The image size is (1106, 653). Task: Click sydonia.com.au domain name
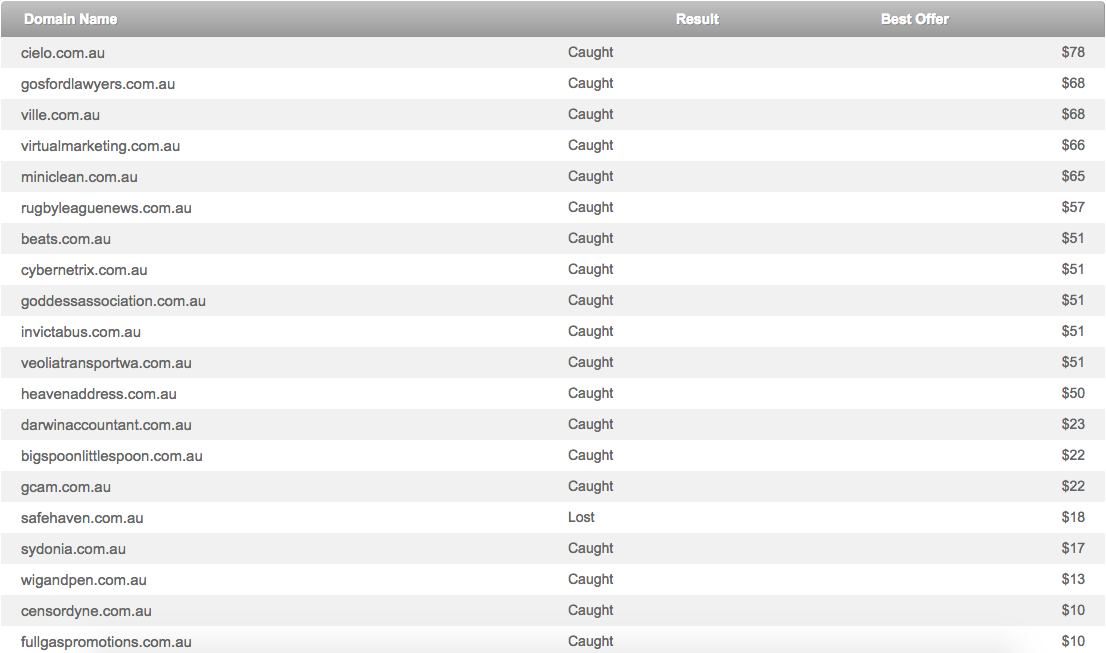click(73, 549)
